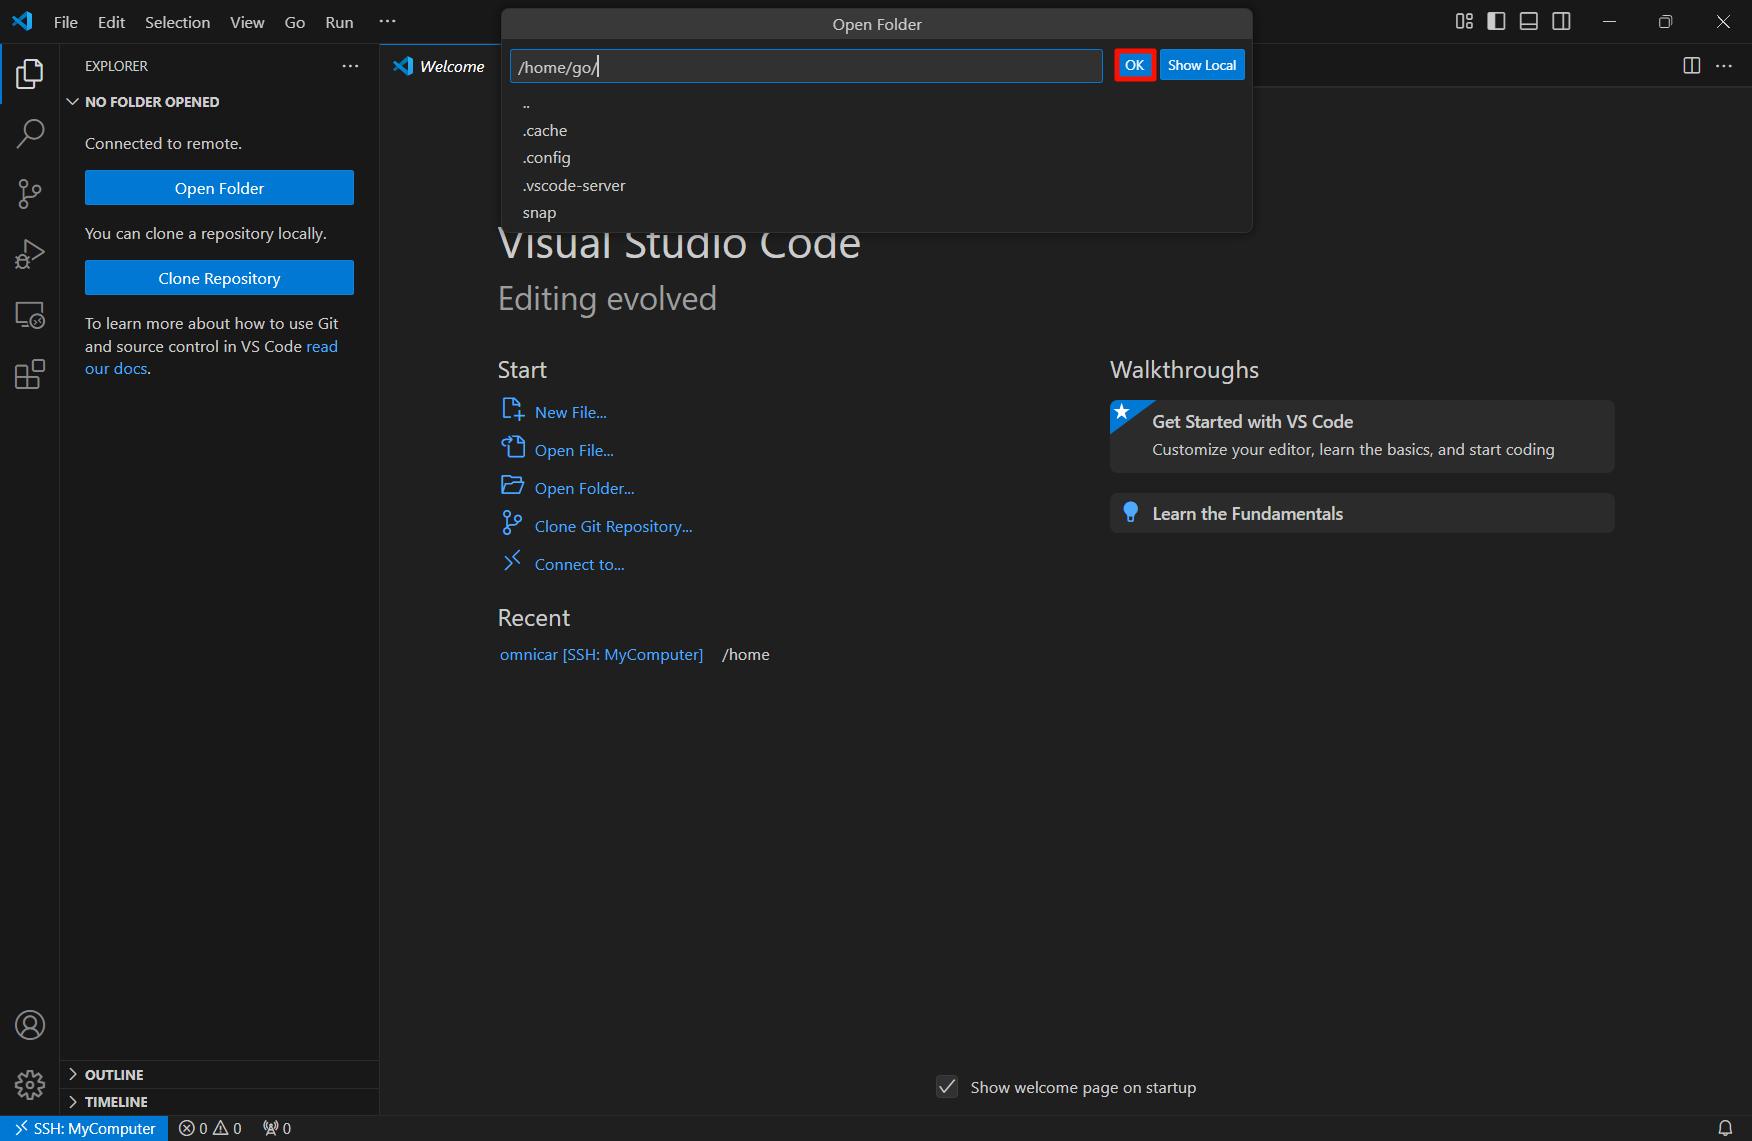Open the Source Control view
1752x1141 pixels.
pyautogui.click(x=30, y=194)
